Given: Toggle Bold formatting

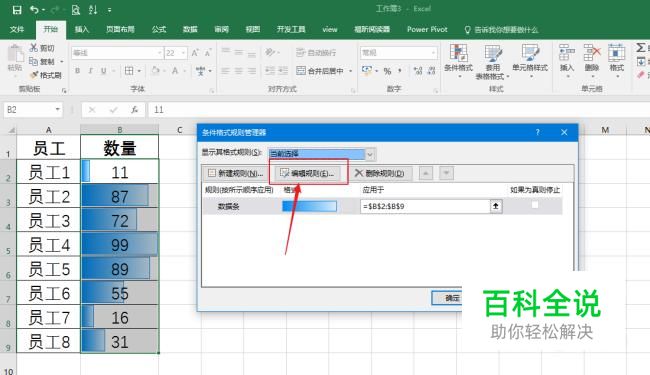Looking at the screenshot, I should 78,71.
